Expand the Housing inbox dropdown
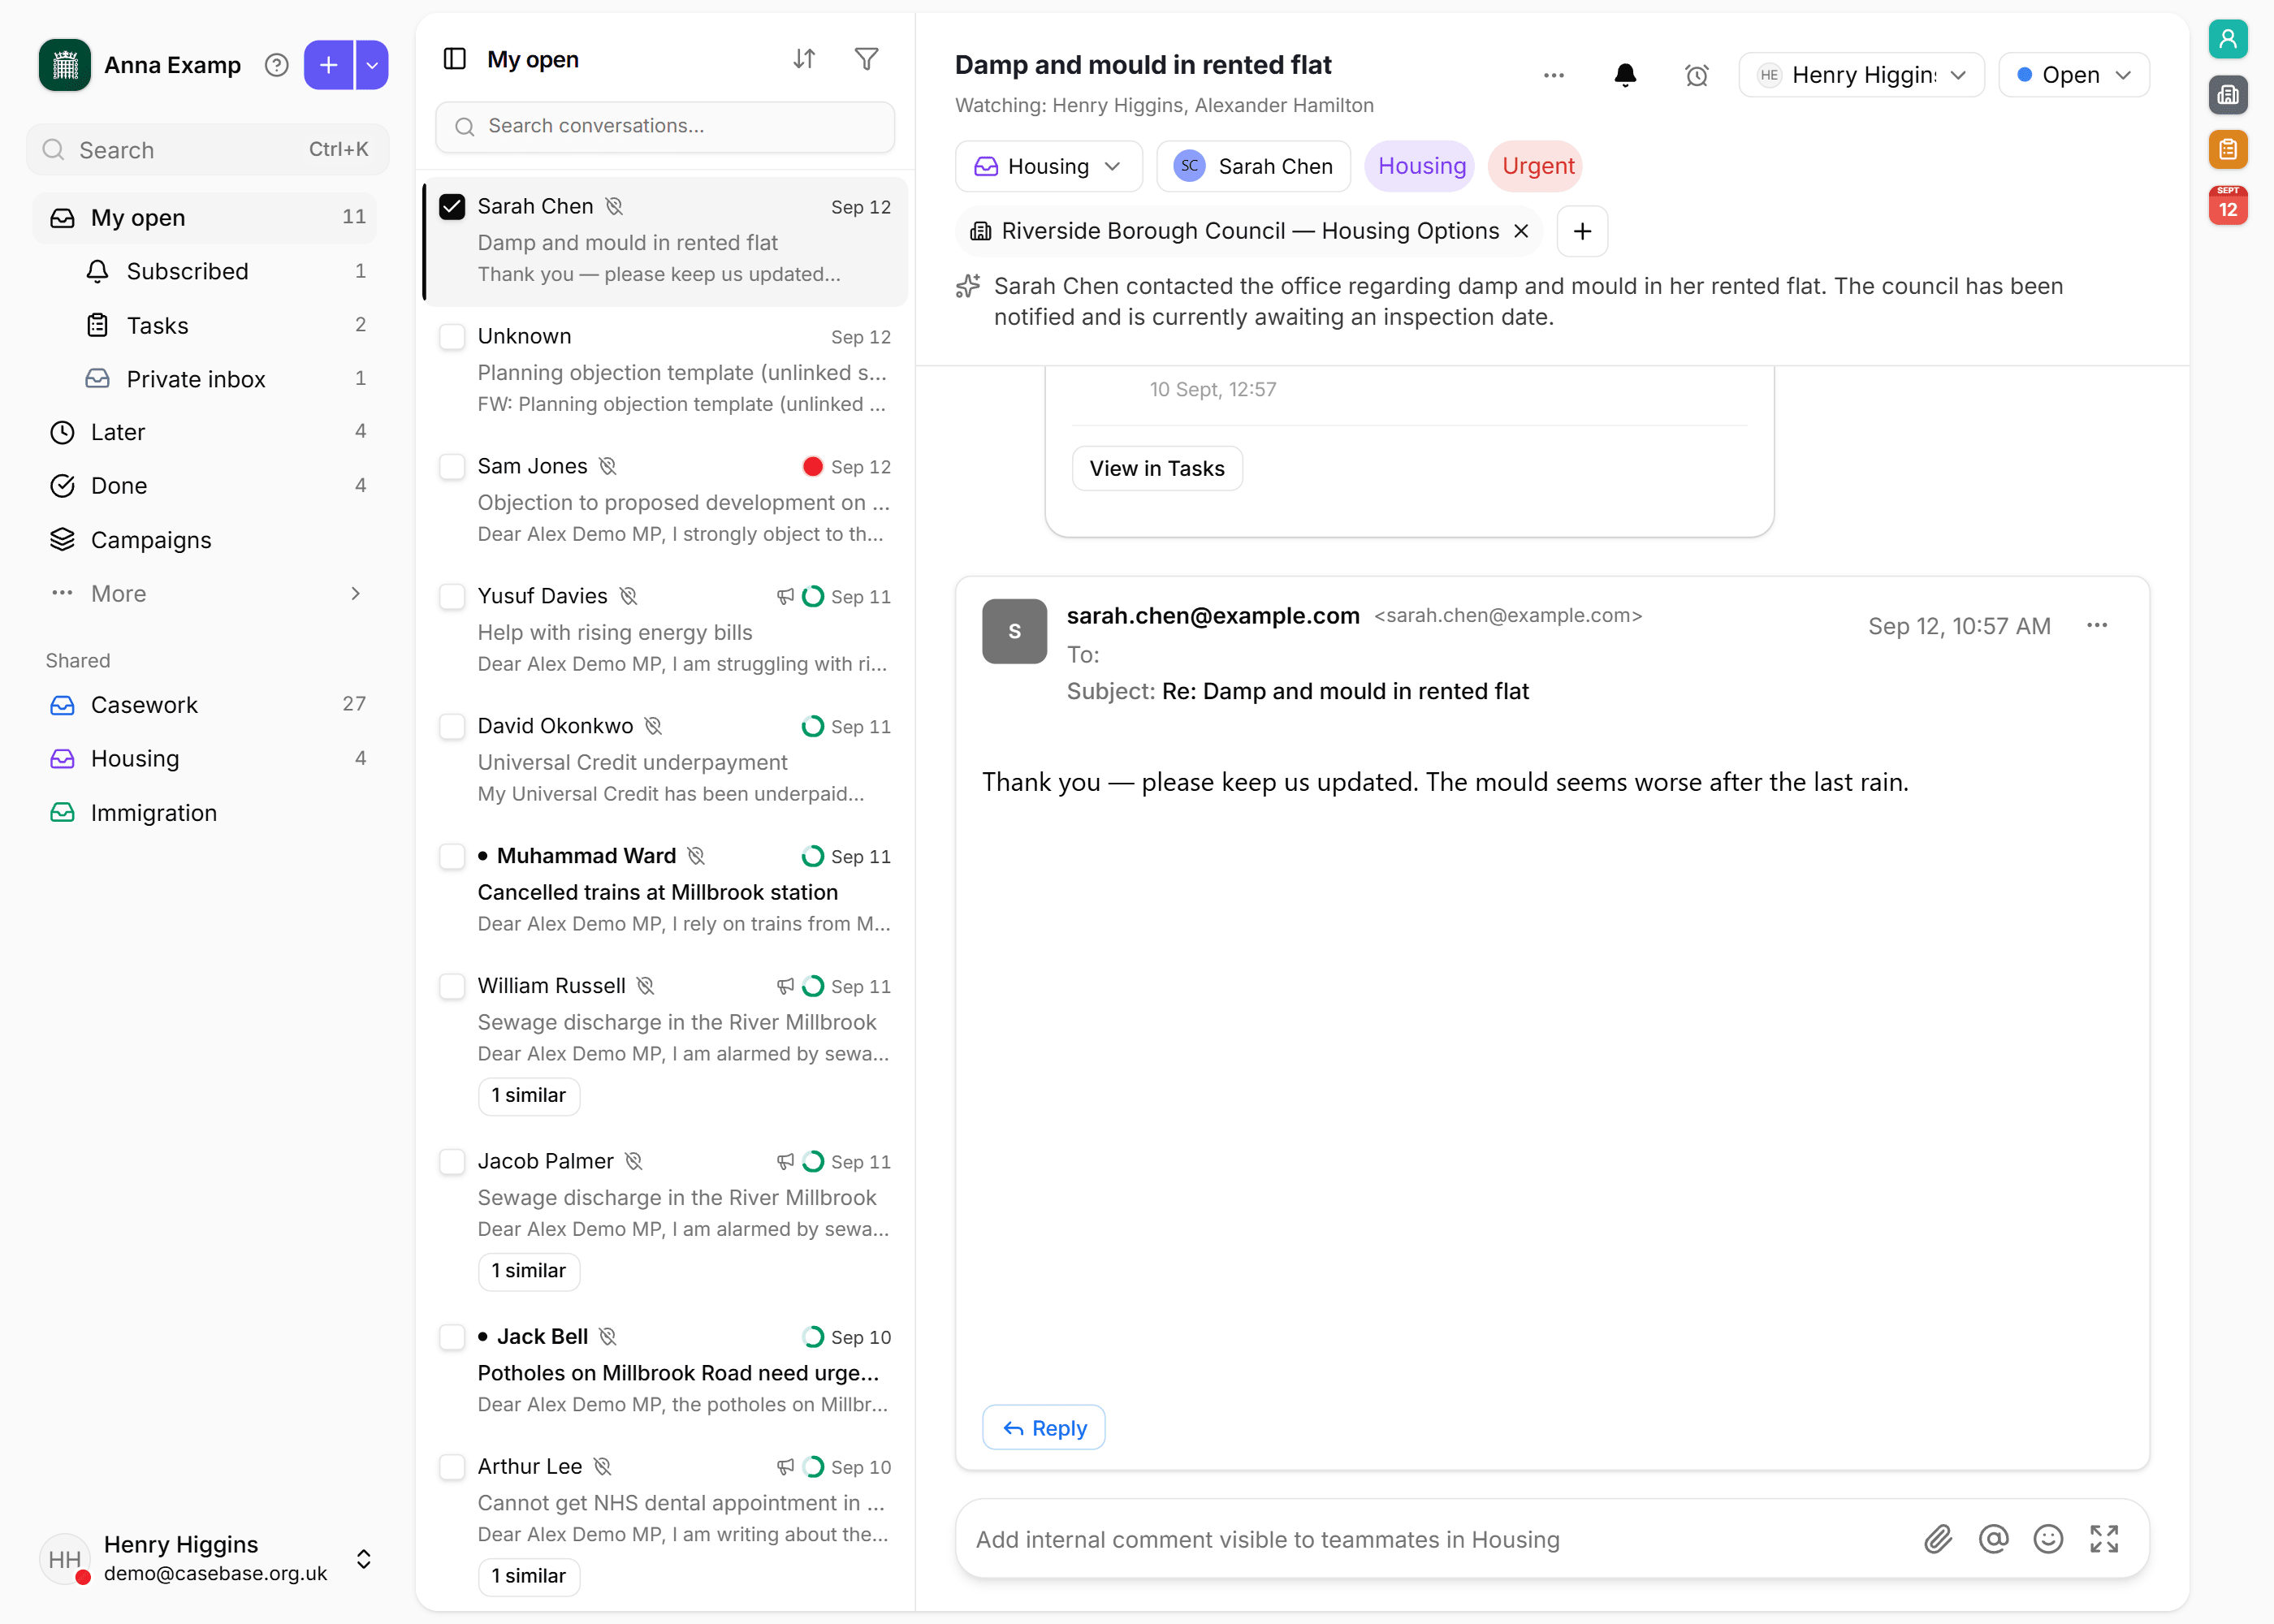Image resolution: width=2274 pixels, height=1624 pixels. [1048, 166]
